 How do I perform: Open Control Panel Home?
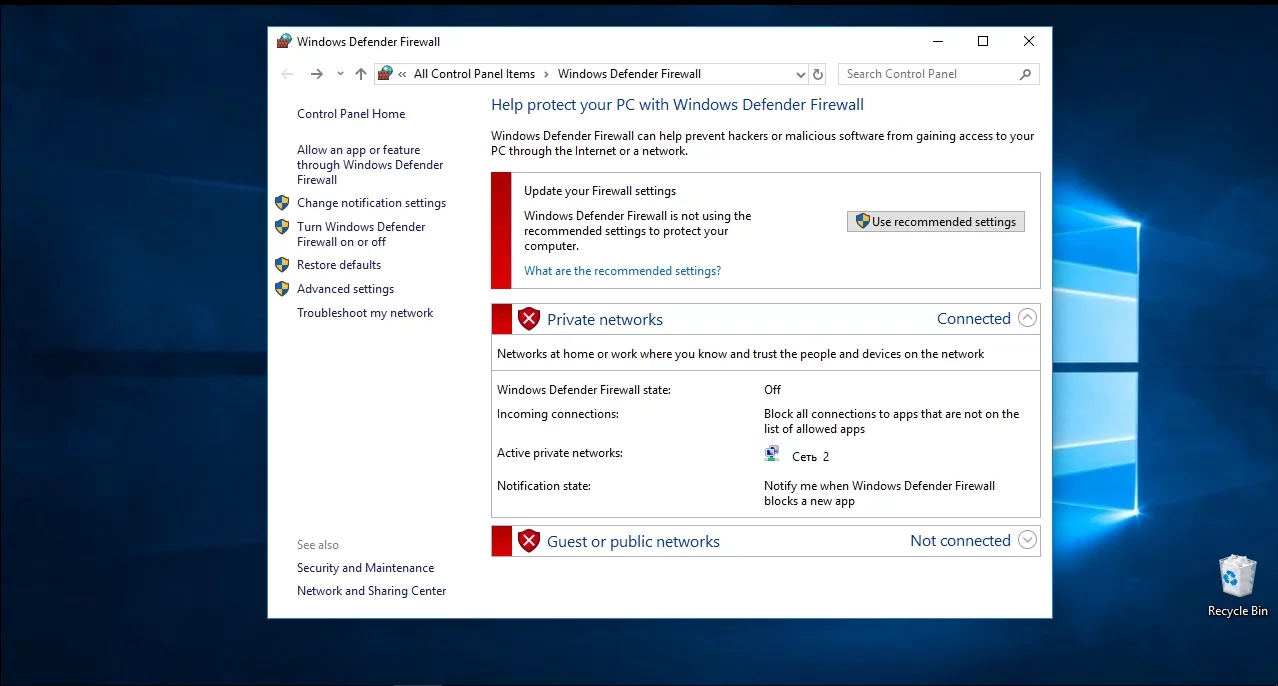(x=351, y=114)
